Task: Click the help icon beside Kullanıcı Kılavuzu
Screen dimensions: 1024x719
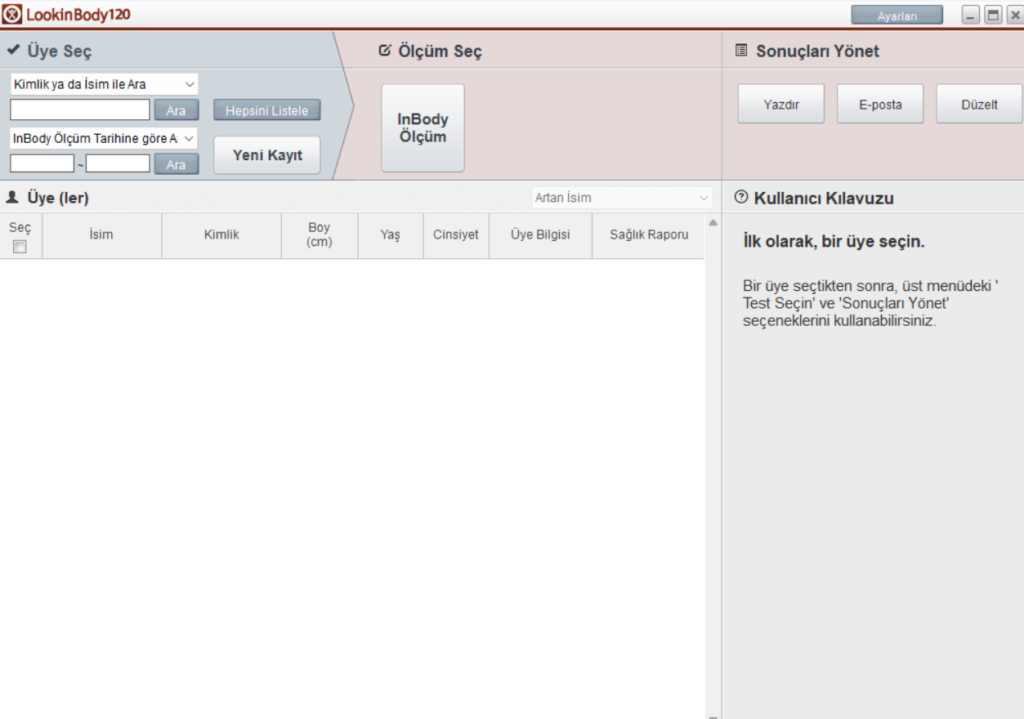Action: coord(741,198)
